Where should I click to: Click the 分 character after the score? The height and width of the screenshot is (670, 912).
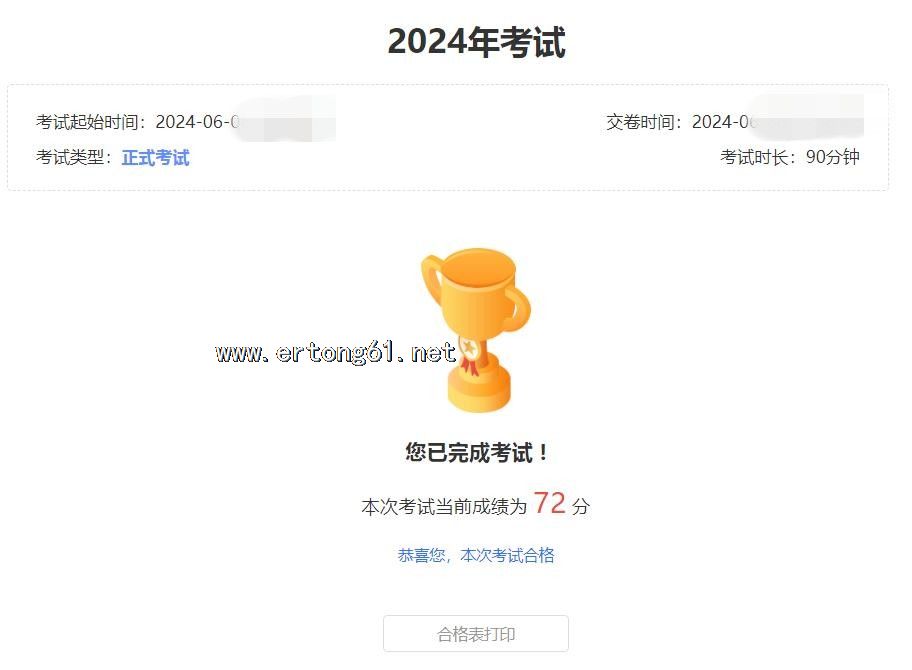click(580, 506)
